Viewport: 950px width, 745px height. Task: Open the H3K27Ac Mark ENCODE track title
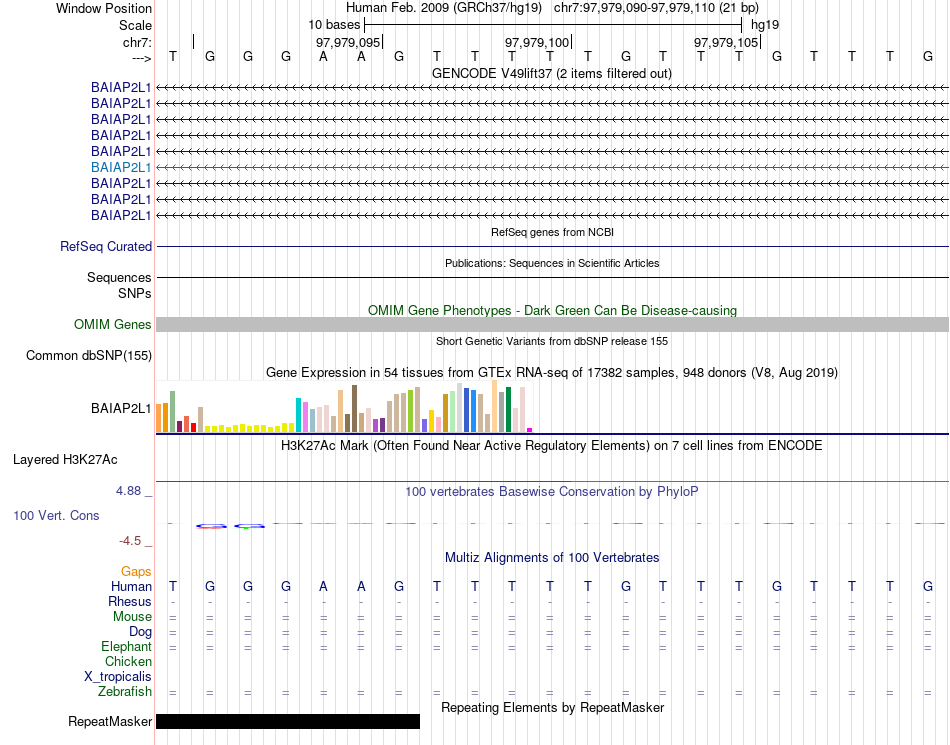click(x=551, y=446)
